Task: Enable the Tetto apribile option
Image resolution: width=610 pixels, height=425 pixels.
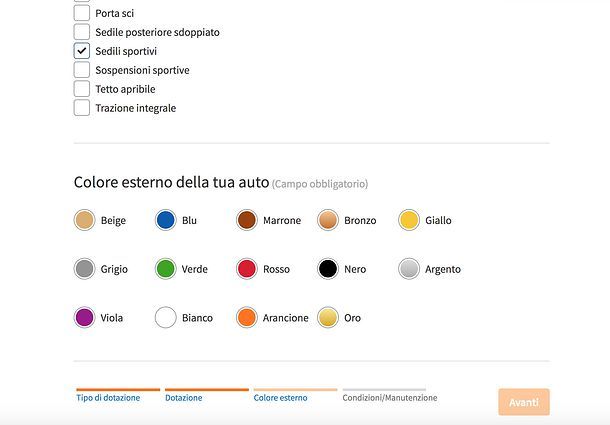Action: (x=82, y=89)
